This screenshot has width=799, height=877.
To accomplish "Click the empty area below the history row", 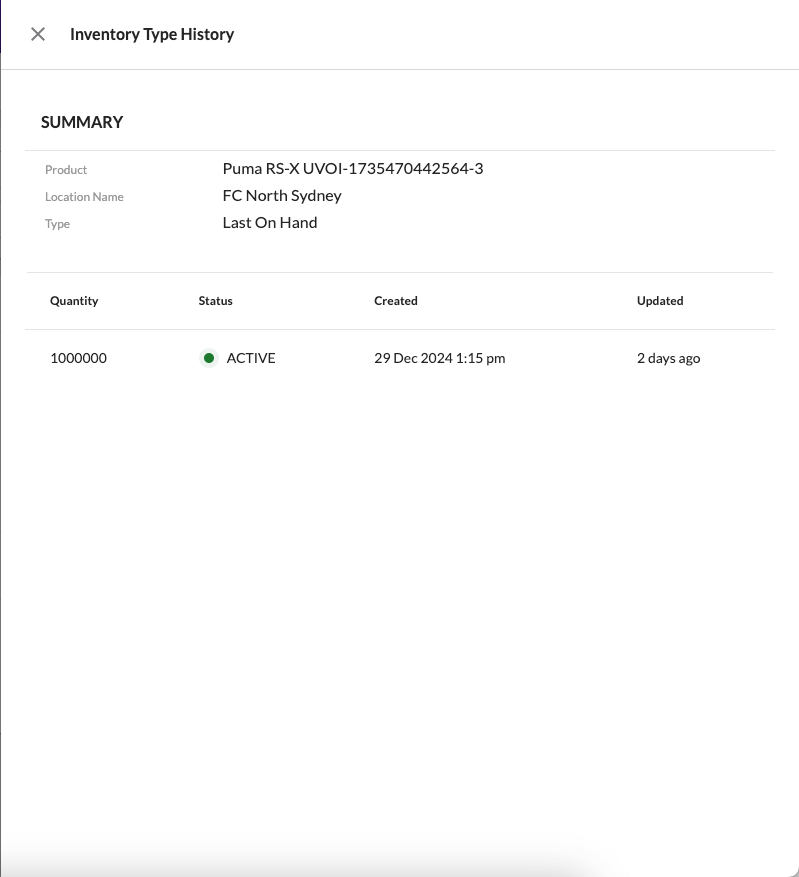I will 400,600.
